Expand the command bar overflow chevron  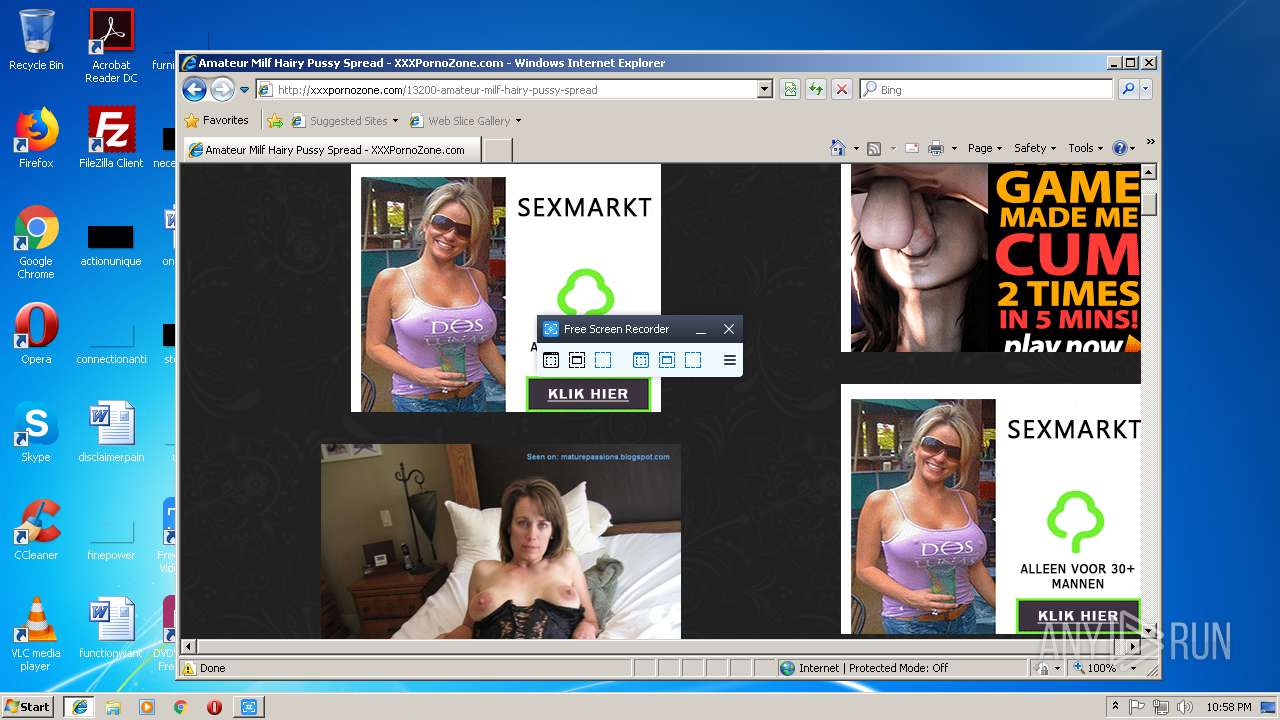[1150, 141]
